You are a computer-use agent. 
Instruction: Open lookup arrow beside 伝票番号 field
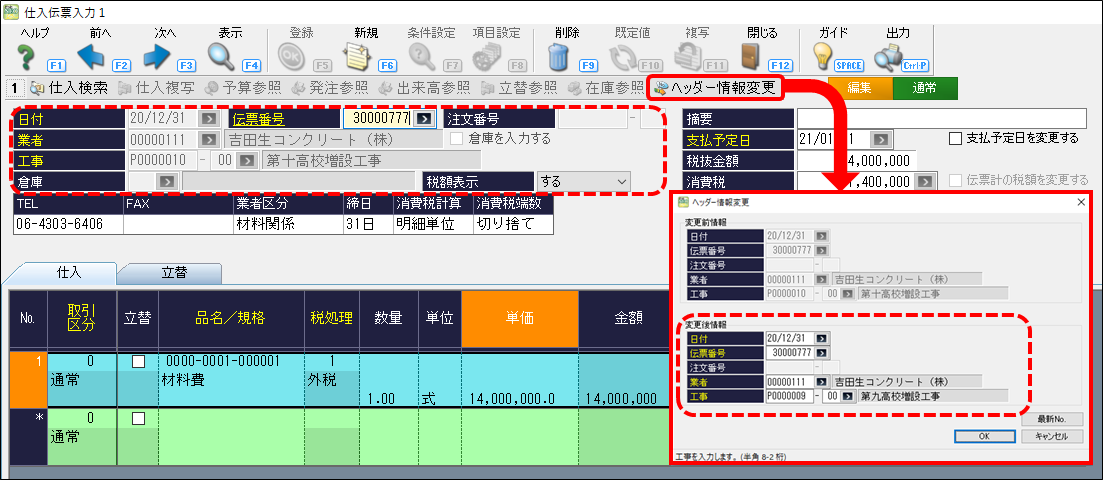coord(425,118)
